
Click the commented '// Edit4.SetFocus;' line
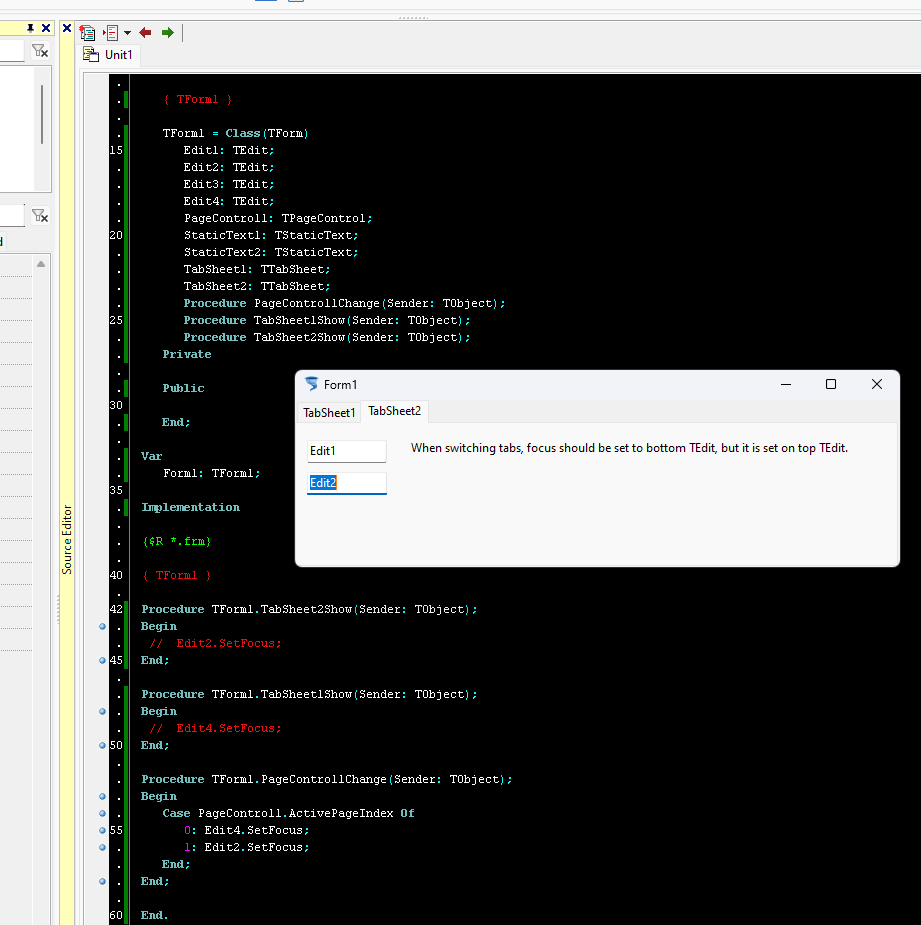(215, 729)
